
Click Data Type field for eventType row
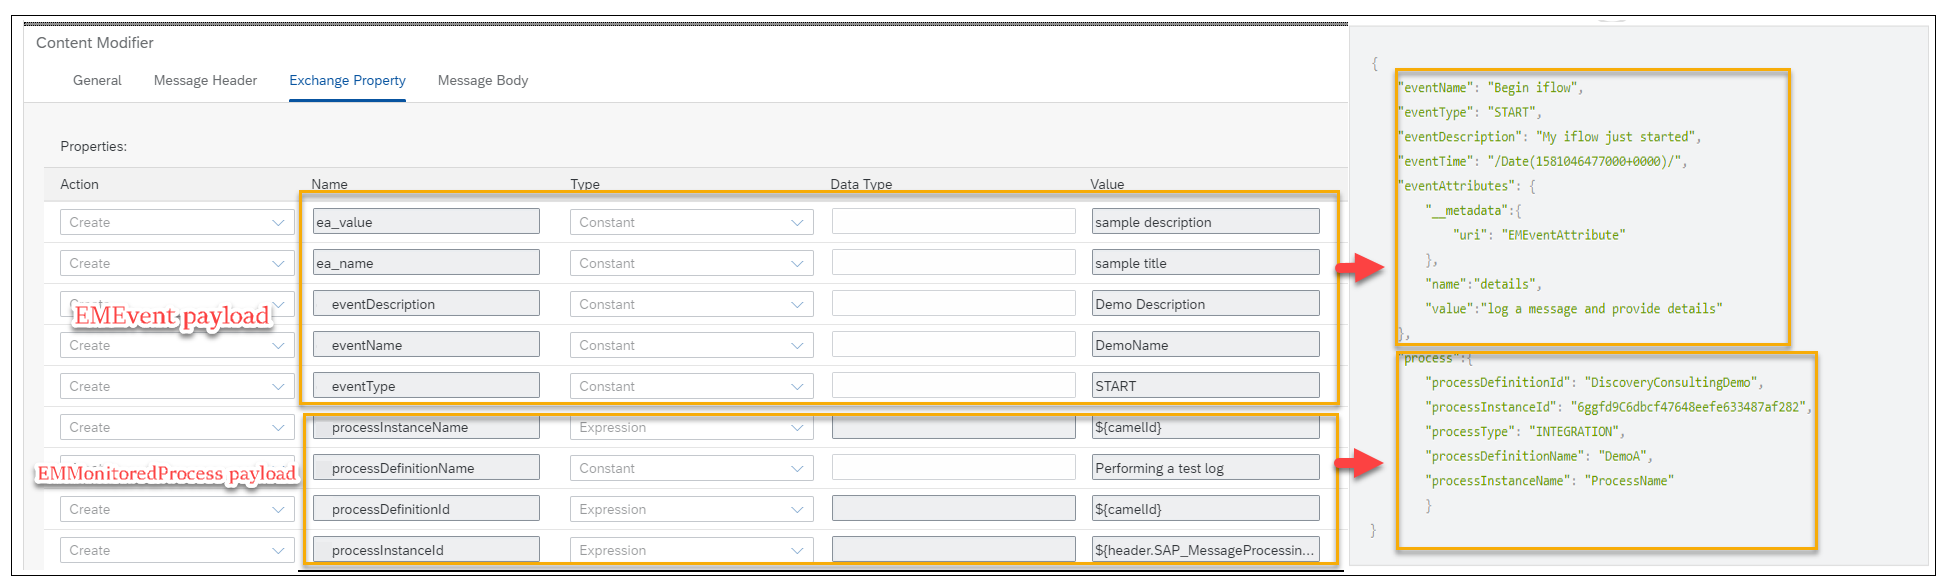click(x=953, y=386)
